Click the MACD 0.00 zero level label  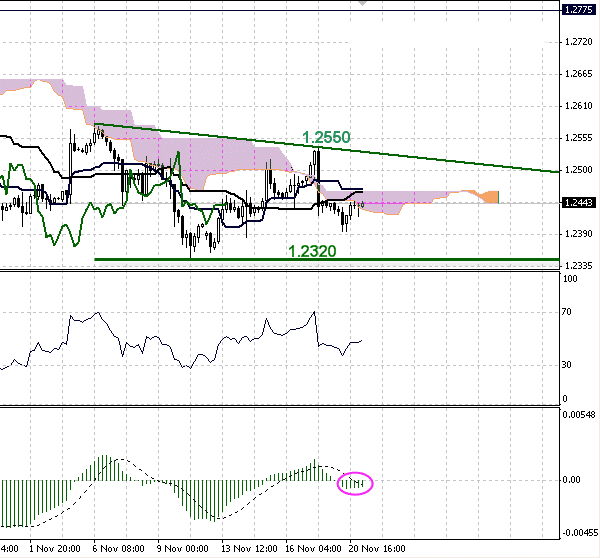click(x=571, y=480)
